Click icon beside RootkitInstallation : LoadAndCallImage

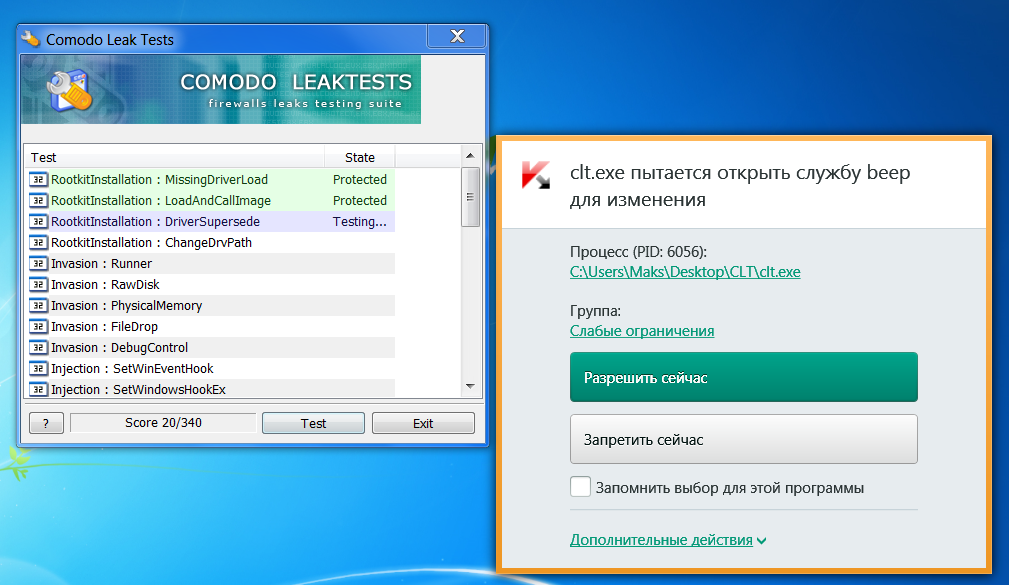point(38,201)
